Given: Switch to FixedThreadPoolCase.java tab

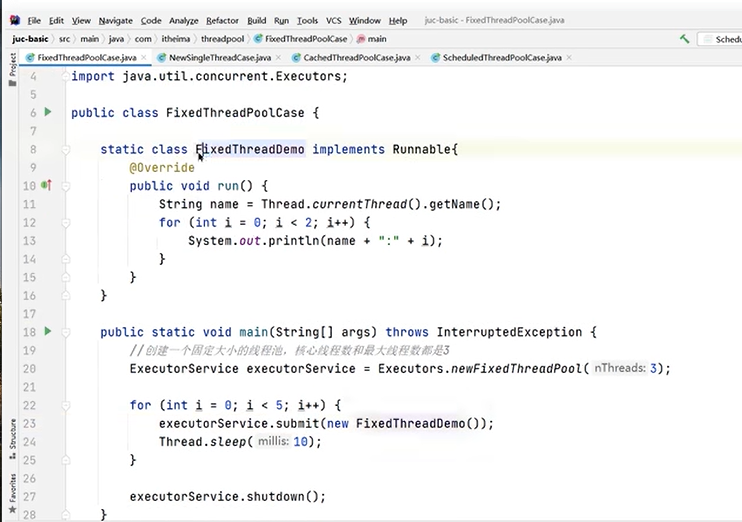Looking at the screenshot, I should 87,58.
